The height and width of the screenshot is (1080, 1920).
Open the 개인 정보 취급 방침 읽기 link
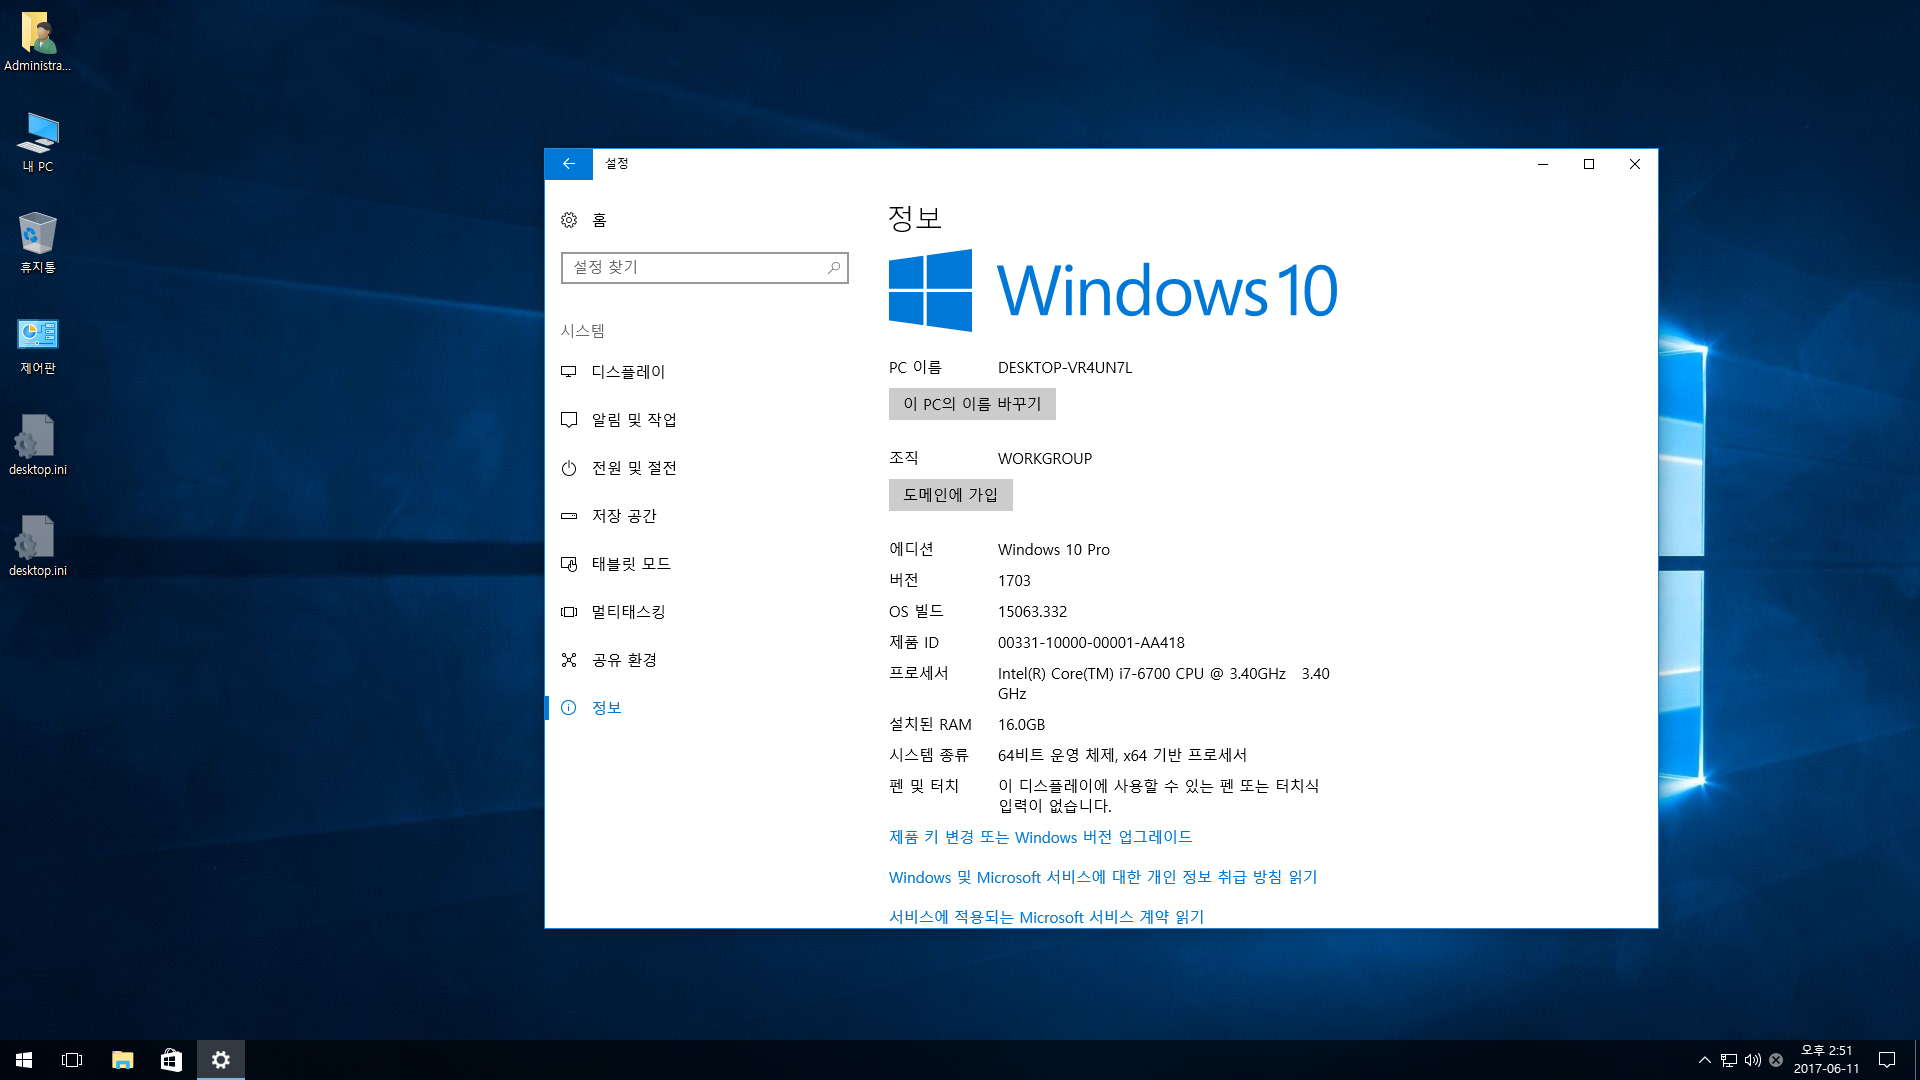pos(1103,877)
